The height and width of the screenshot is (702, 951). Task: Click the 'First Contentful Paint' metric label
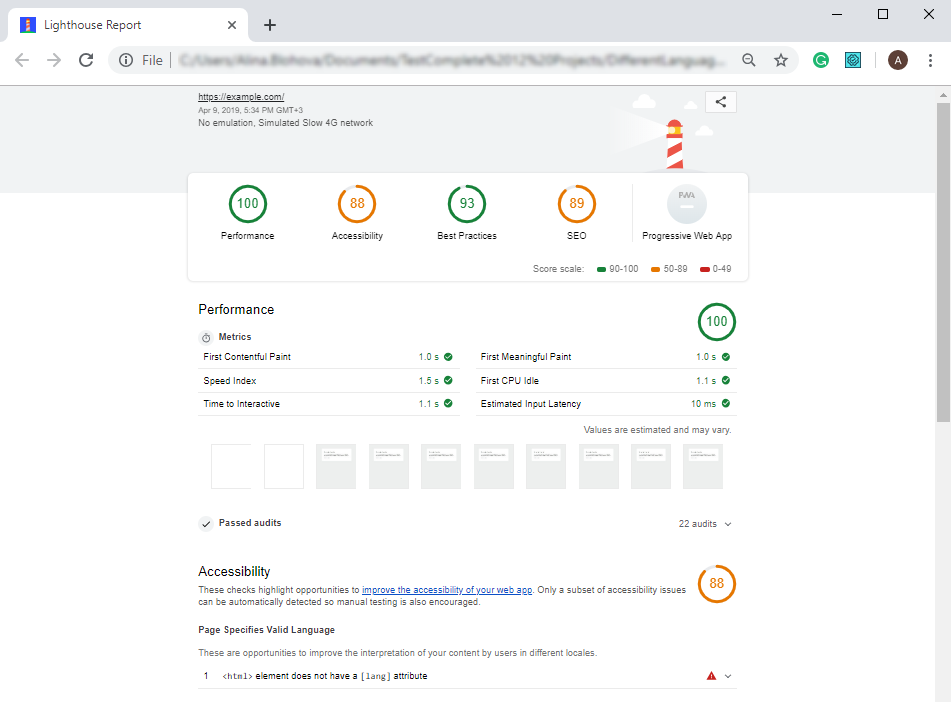(x=247, y=357)
